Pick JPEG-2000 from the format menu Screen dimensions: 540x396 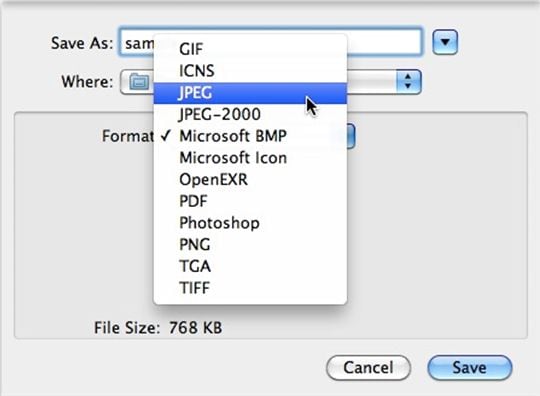pyautogui.click(x=250, y=114)
